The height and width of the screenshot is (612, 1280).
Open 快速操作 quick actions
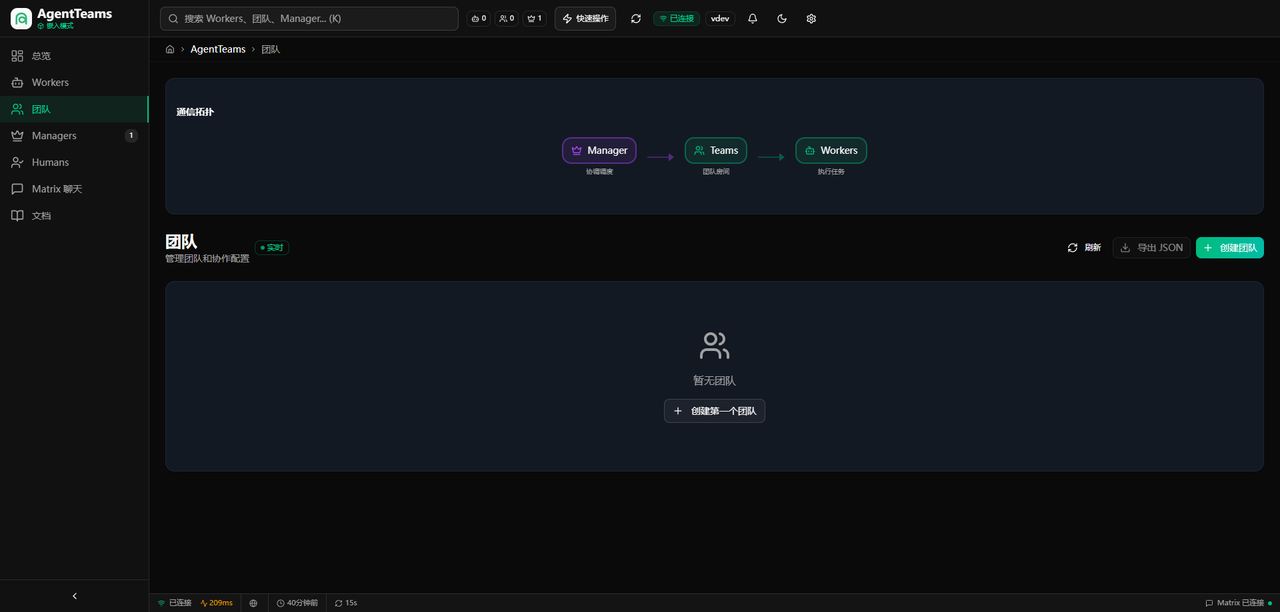[585, 18]
